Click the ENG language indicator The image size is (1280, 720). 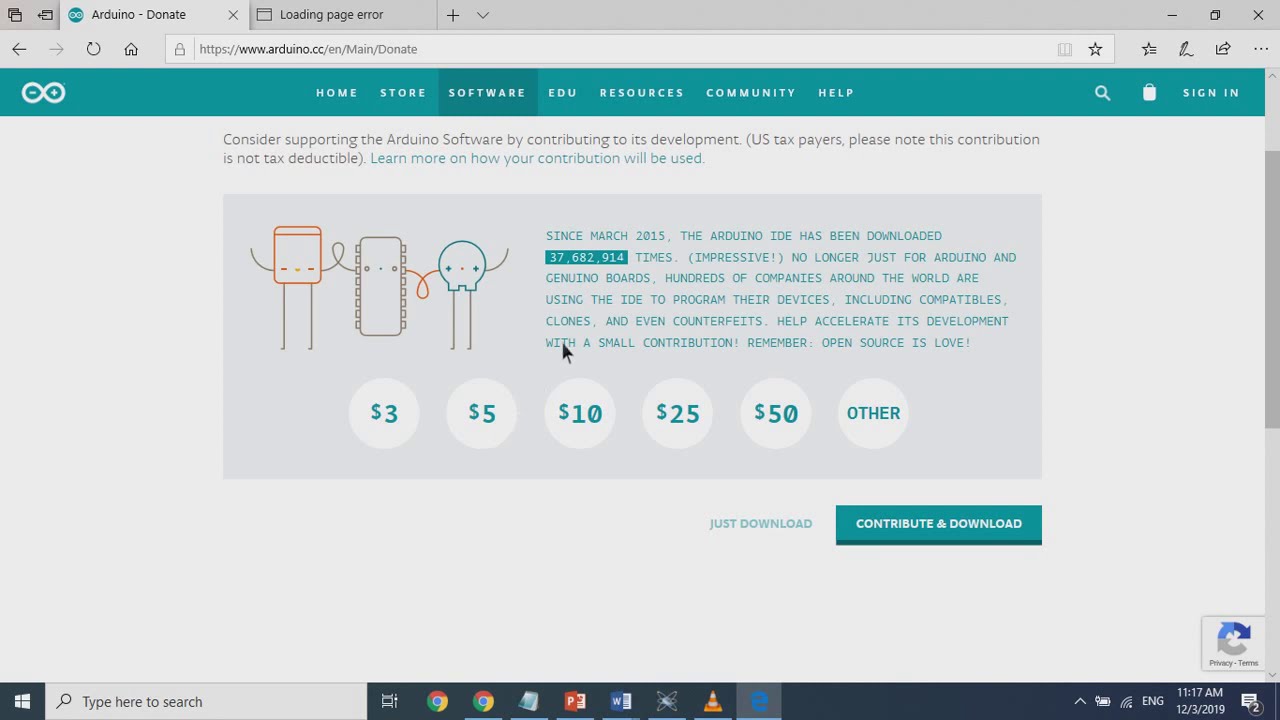point(1153,701)
